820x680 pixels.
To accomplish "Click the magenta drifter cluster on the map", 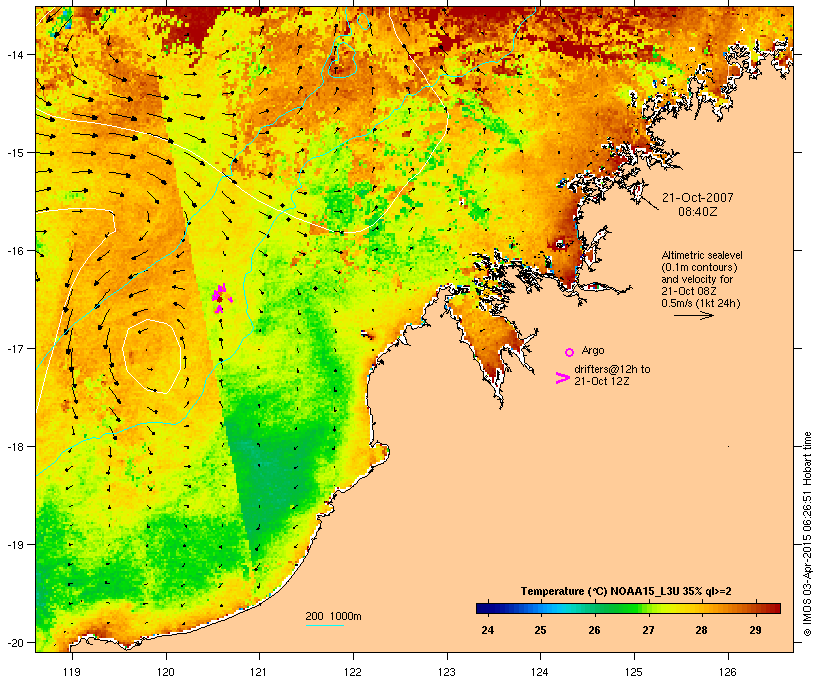I will click(222, 298).
